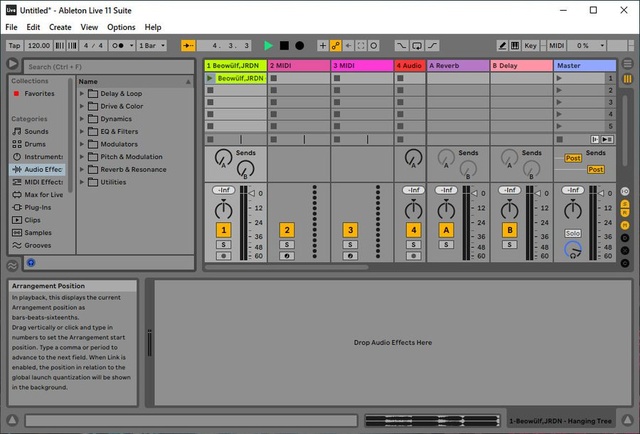Screen dimensions: 640x434
Task: Click the Tap tempo button
Action: click(x=14, y=46)
